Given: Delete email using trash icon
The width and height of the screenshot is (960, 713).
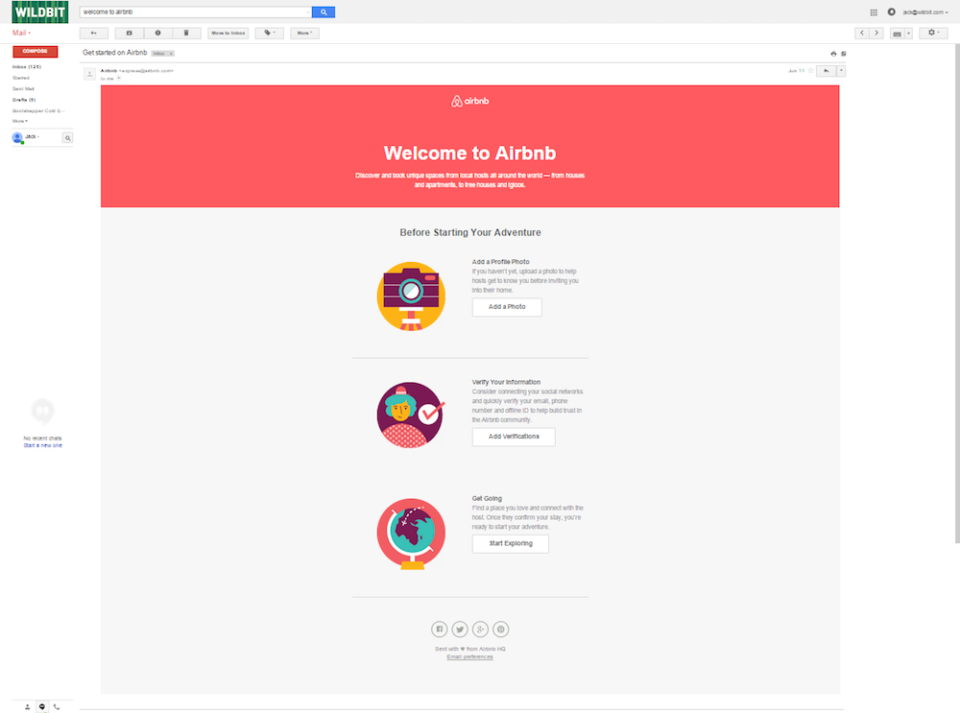Looking at the screenshot, I should pos(187,33).
